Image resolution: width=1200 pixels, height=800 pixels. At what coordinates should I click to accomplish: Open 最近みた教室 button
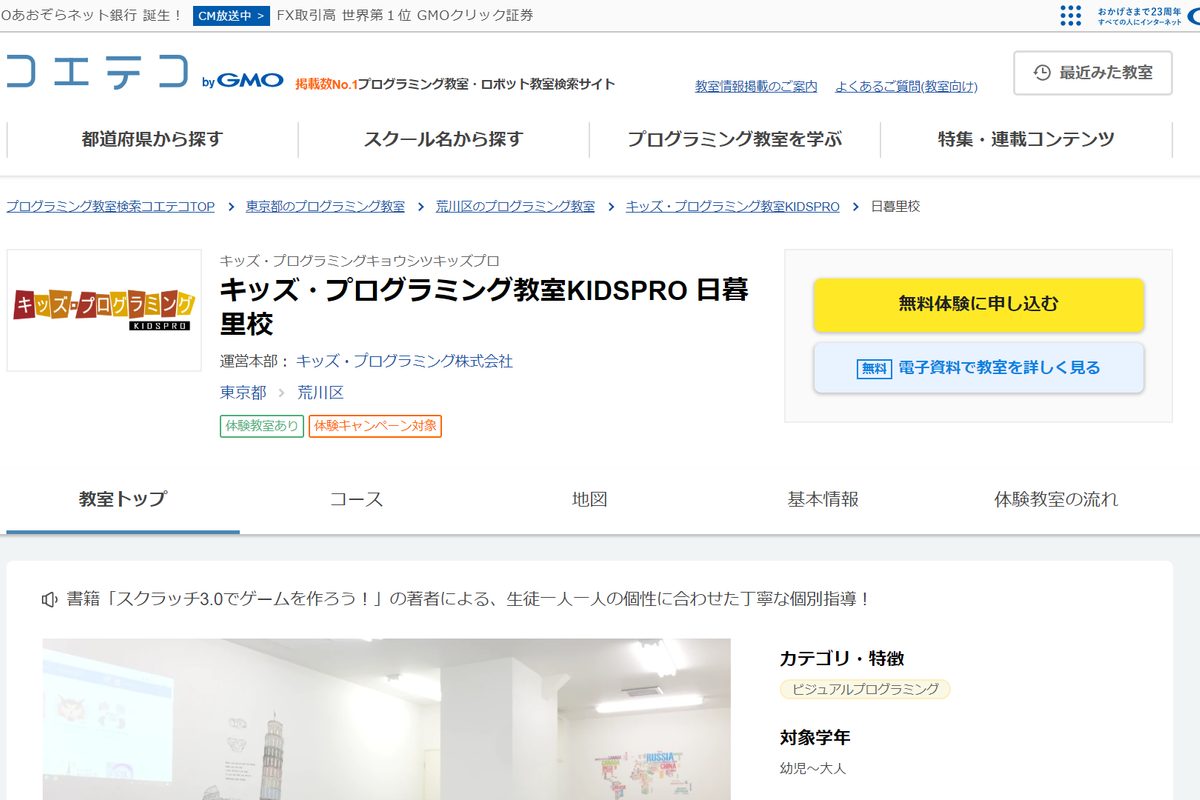1092,73
